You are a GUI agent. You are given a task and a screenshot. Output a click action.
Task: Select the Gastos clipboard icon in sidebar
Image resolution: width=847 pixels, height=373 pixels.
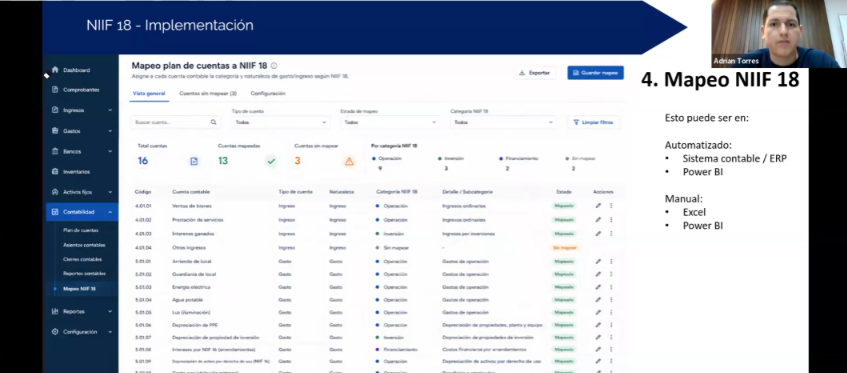55,131
